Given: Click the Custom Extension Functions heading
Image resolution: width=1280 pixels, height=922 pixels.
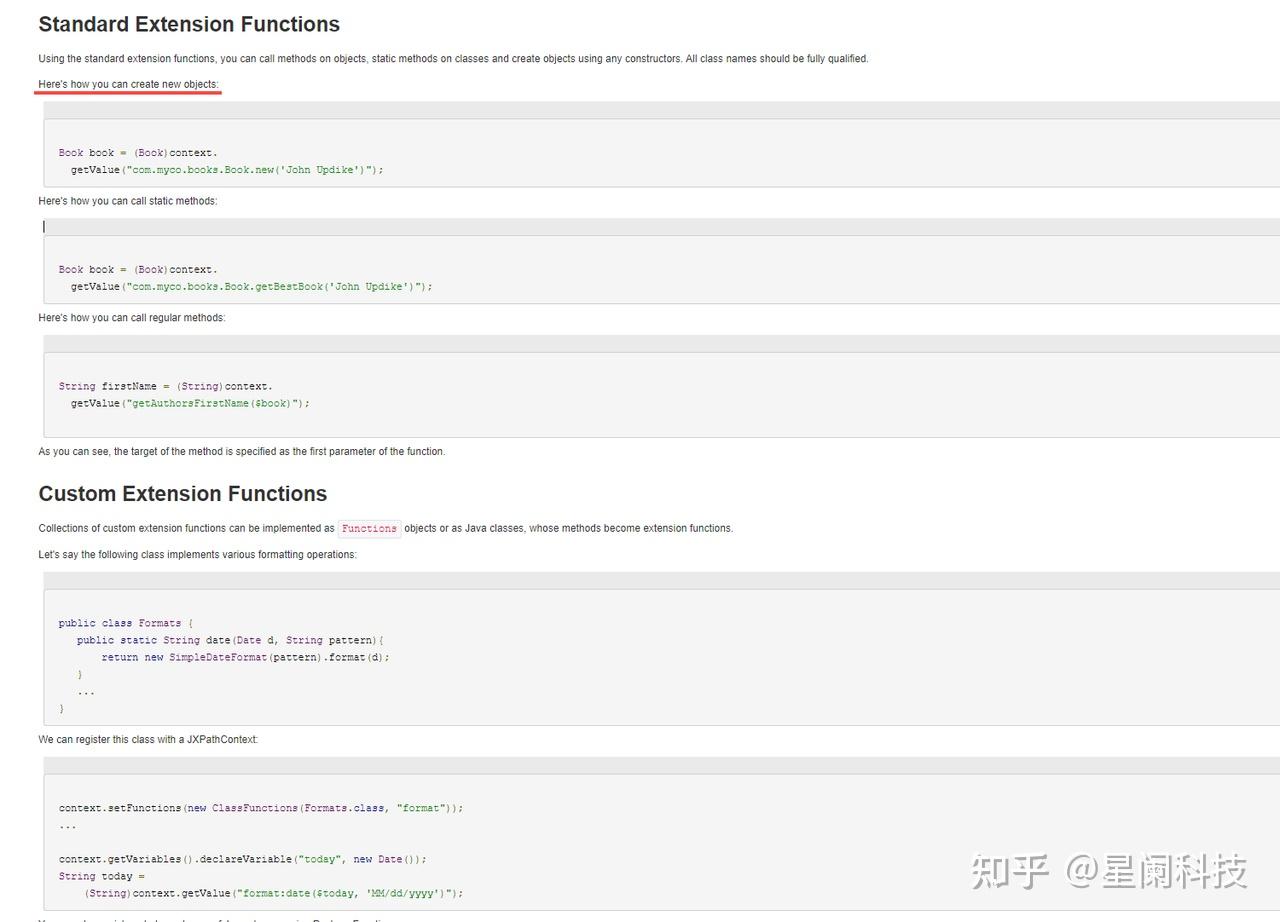Looking at the screenshot, I should (182, 493).
